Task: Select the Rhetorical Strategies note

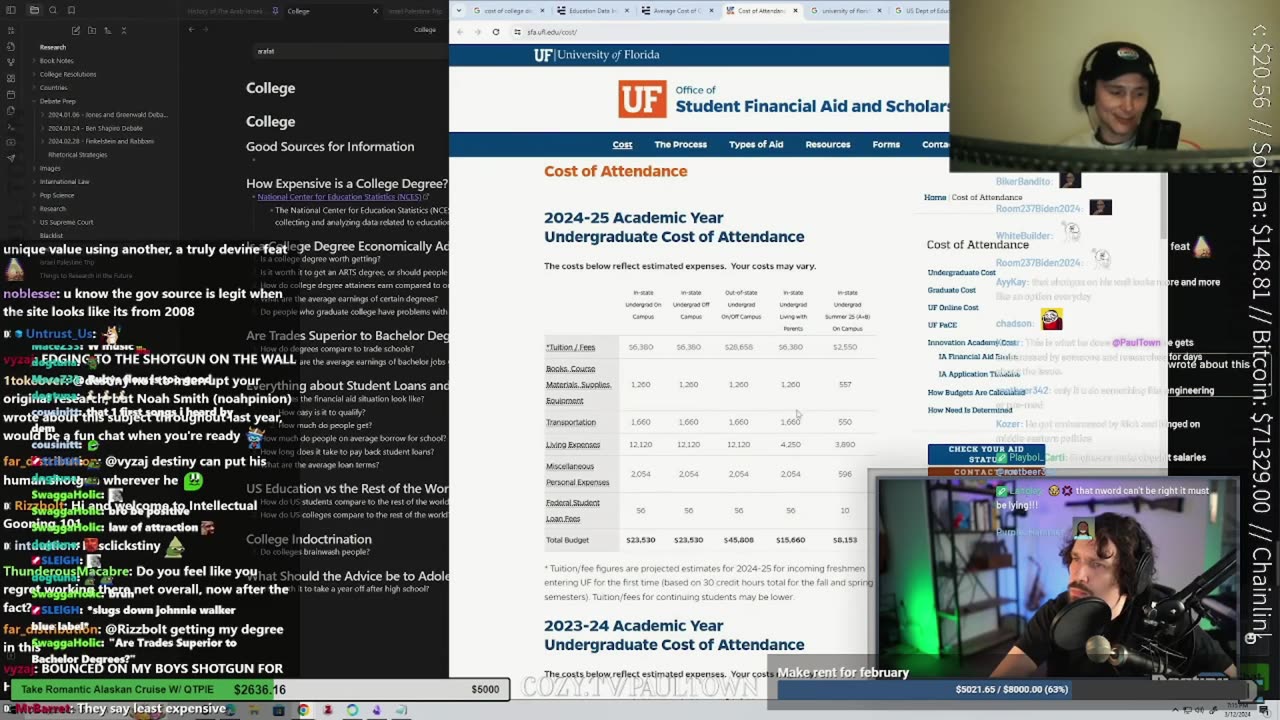Action: (78, 155)
